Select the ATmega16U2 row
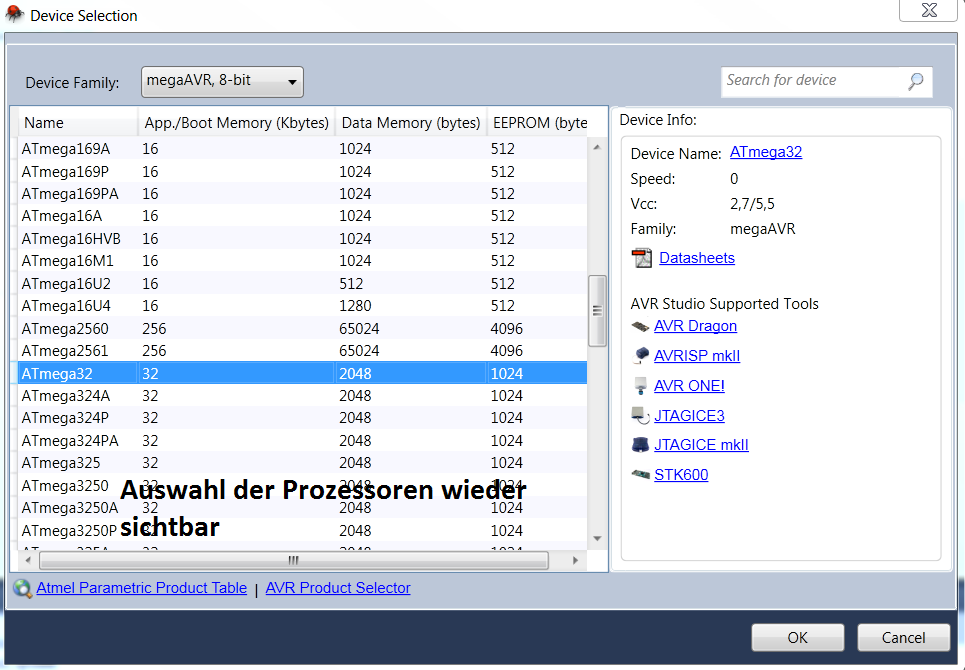This screenshot has width=965, height=670. pyautogui.click(x=302, y=284)
